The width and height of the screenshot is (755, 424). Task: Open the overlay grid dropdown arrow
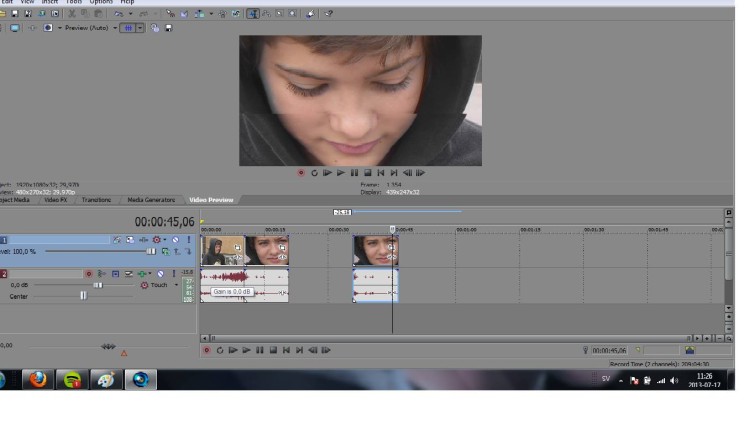point(141,28)
